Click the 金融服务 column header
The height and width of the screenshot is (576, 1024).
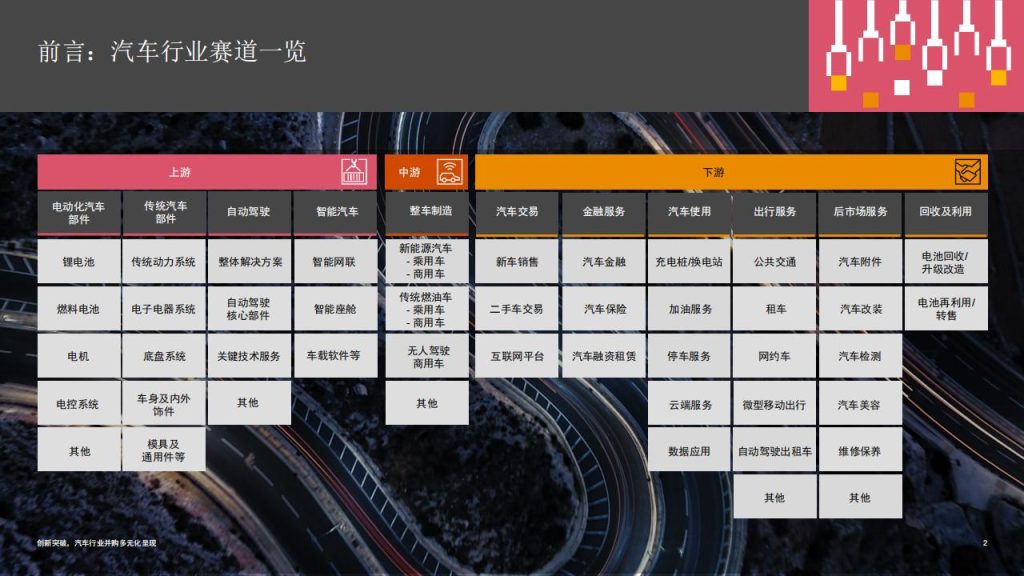coord(603,213)
